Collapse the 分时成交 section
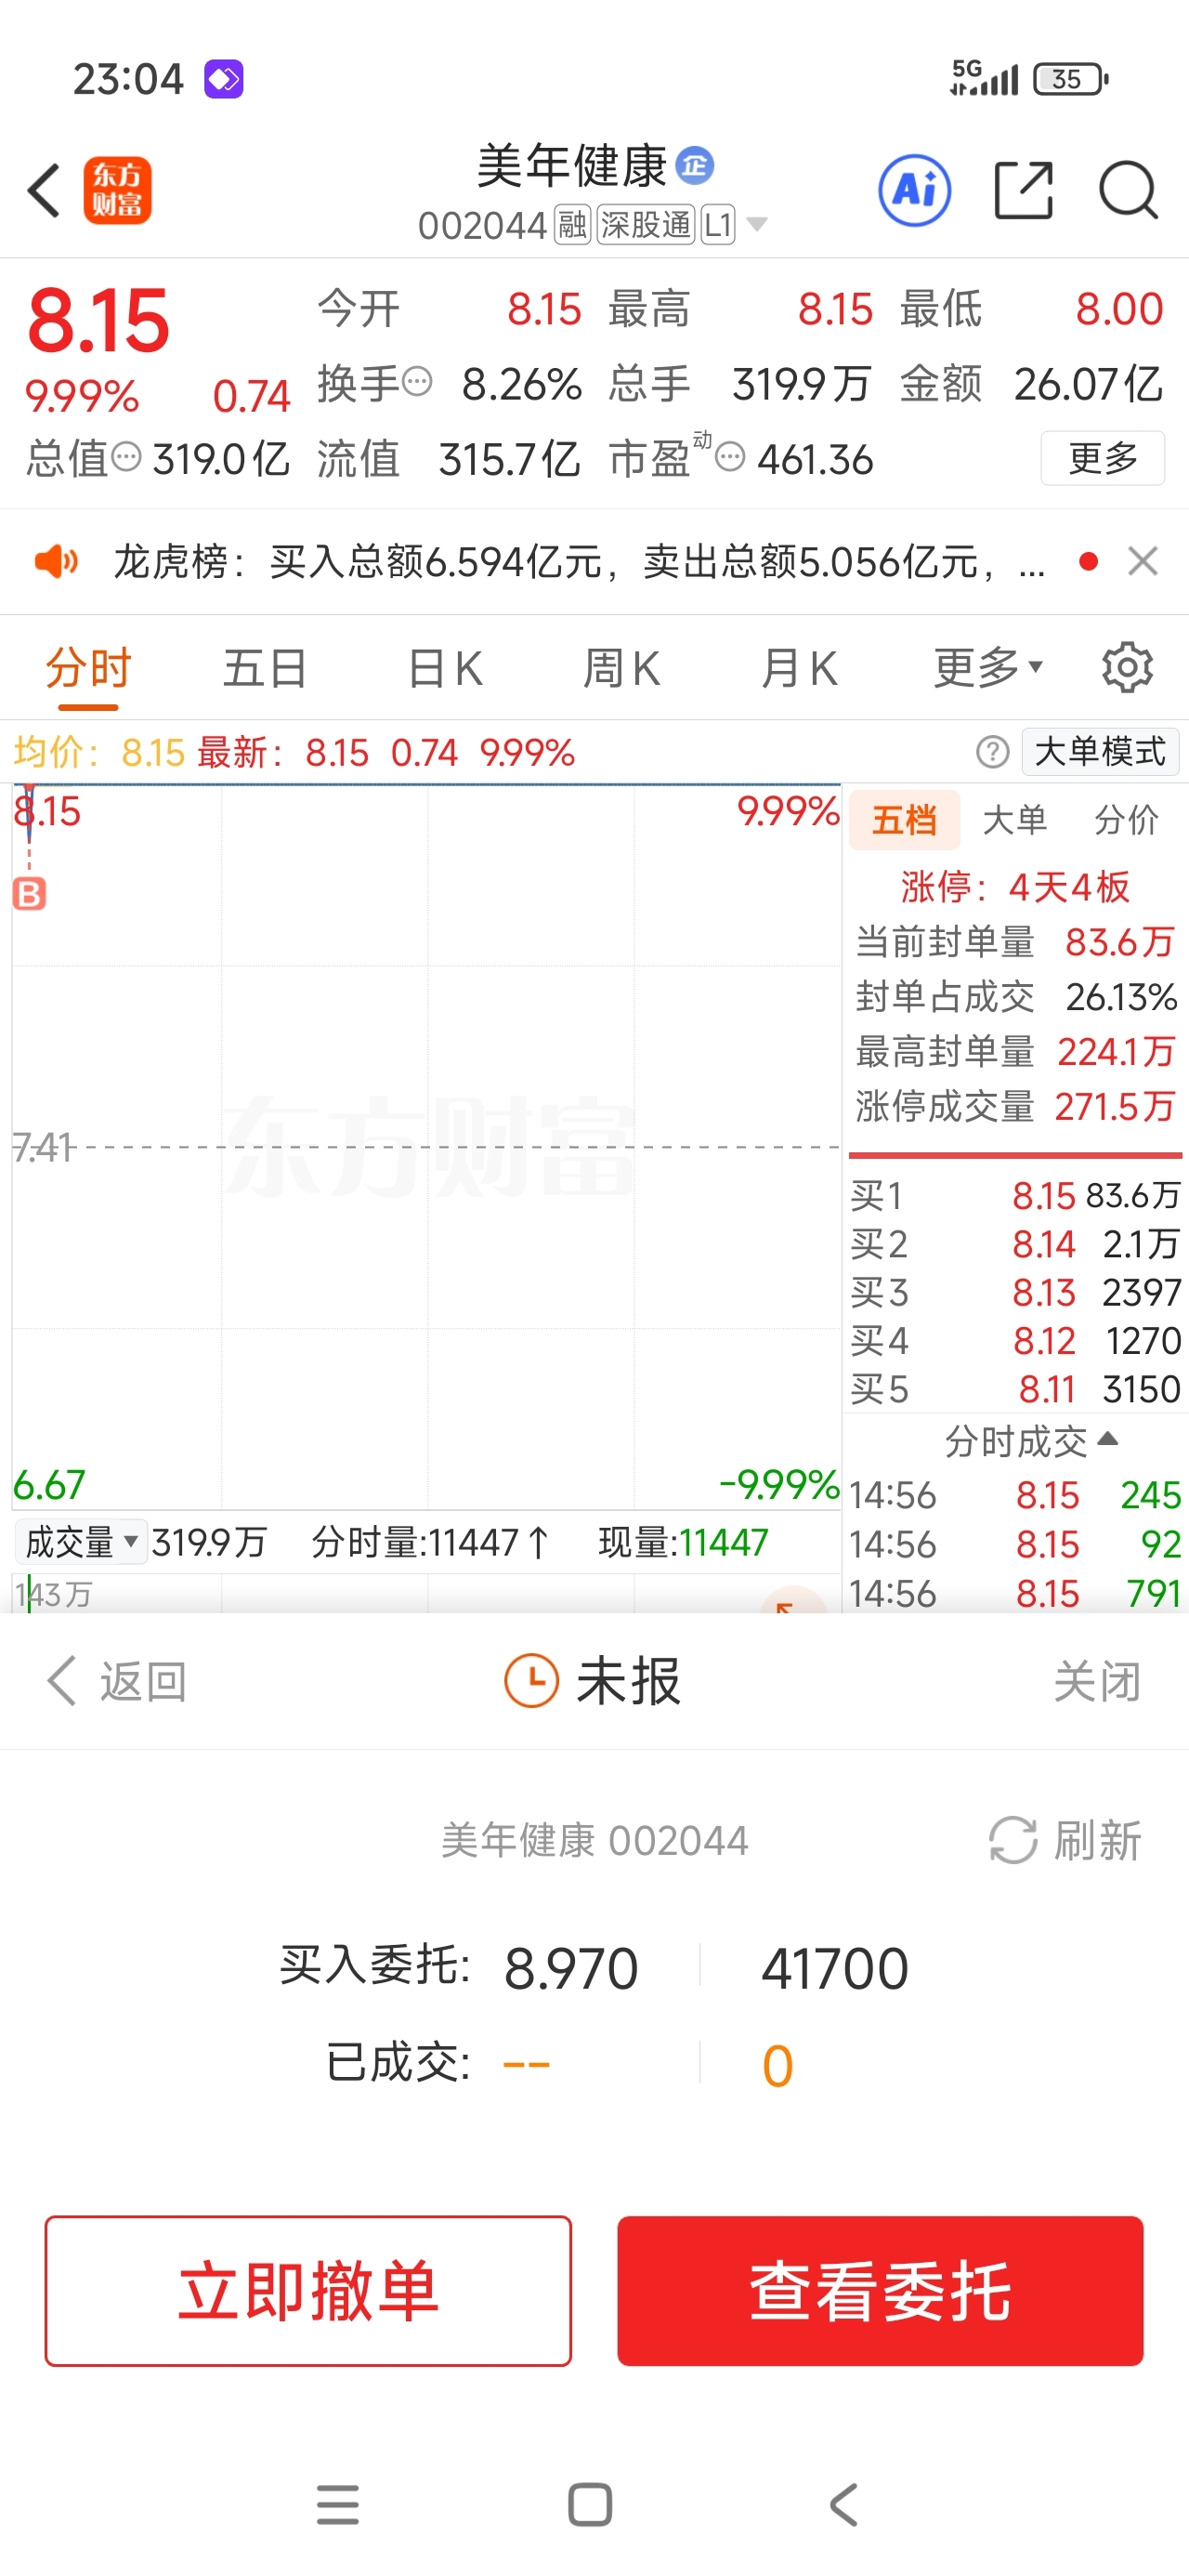This screenshot has height=2576, width=1189. tap(1031, 1441)
